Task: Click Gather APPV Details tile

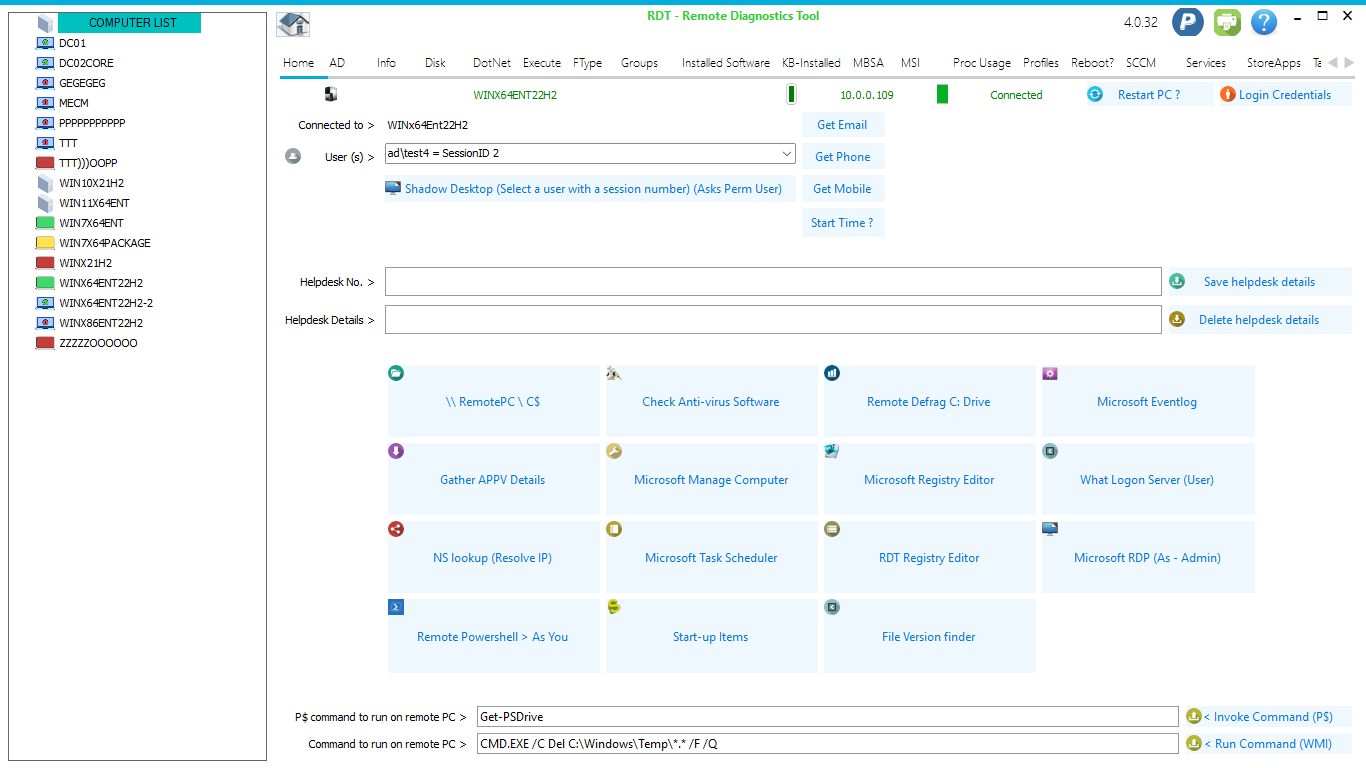Action: [493, 479]
